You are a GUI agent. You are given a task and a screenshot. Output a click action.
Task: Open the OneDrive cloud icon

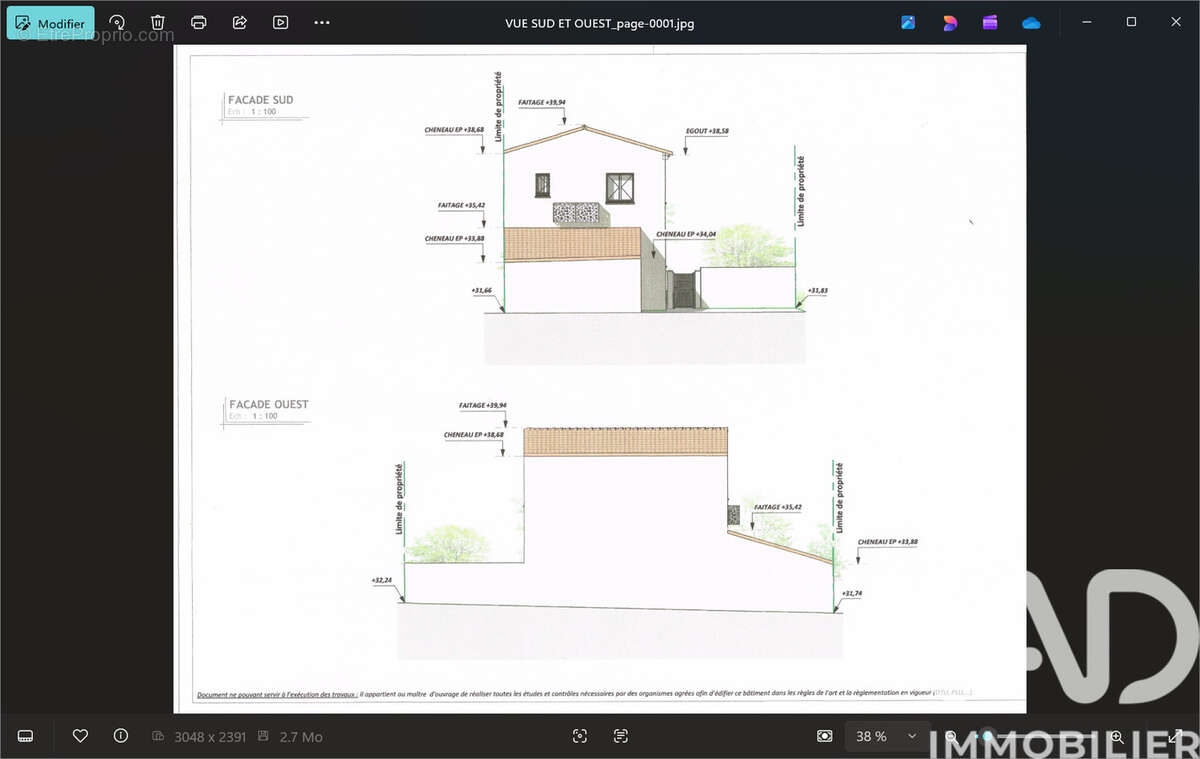click(1031, 22)
